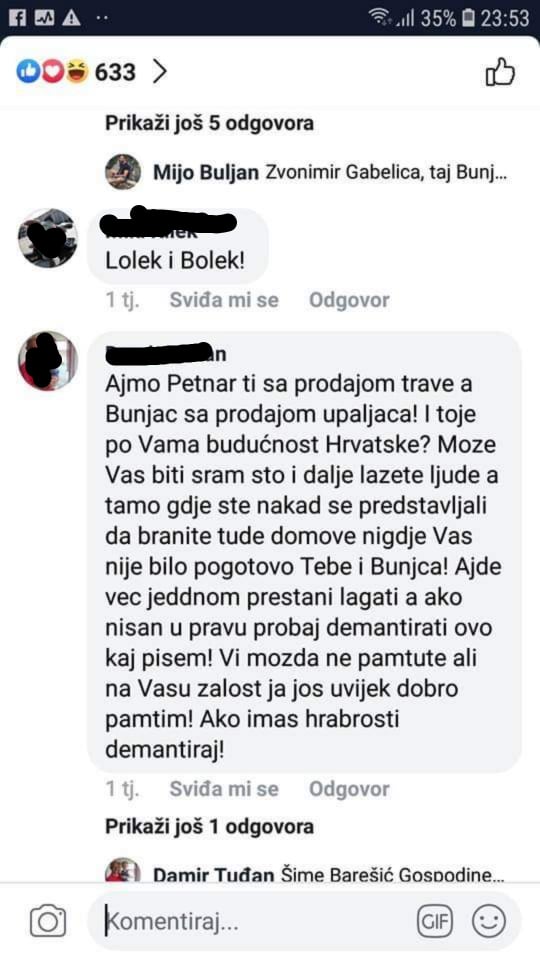Viewport: 540px width, 960px height.
Task: Tap 'Odgovor' under the long comment
Action: [x=349, y=789]
